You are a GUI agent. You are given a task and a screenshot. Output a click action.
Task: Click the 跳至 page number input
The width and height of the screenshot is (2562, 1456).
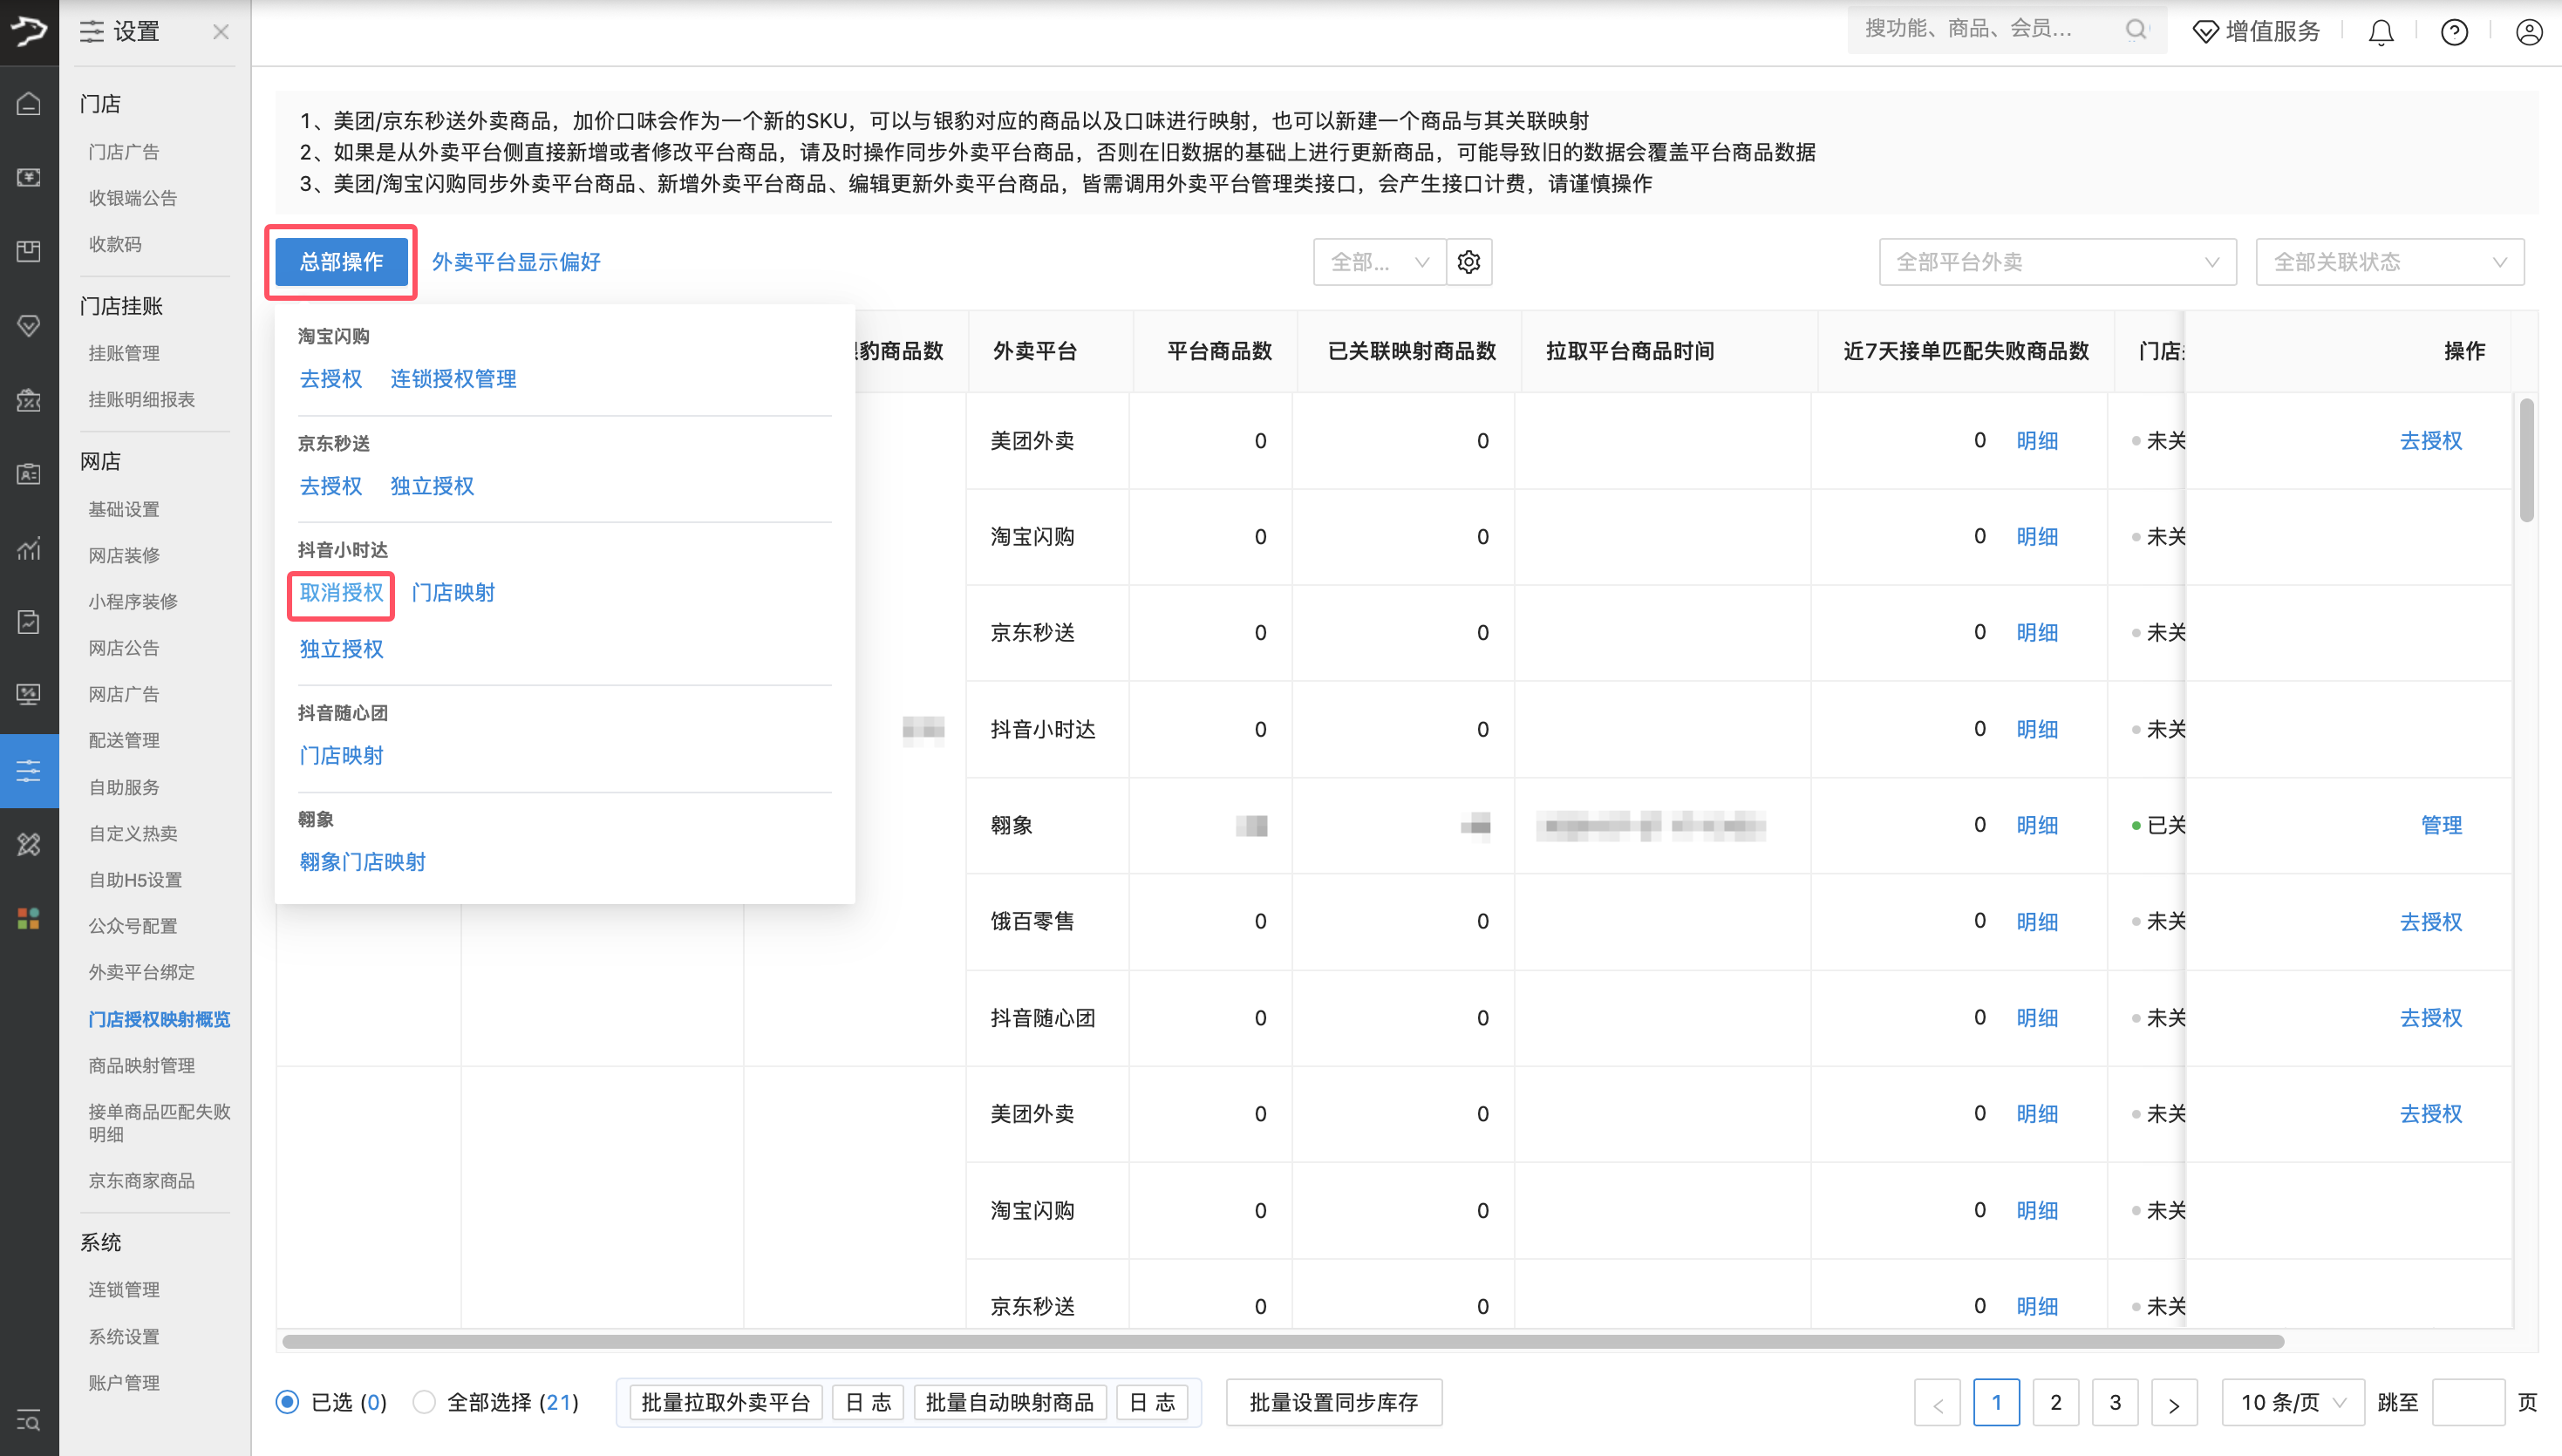click(x=2468, y=1402)
